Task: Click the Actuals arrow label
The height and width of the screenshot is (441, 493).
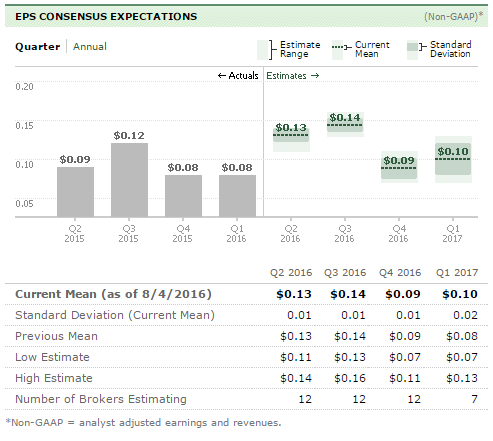Action: point(238,76)
